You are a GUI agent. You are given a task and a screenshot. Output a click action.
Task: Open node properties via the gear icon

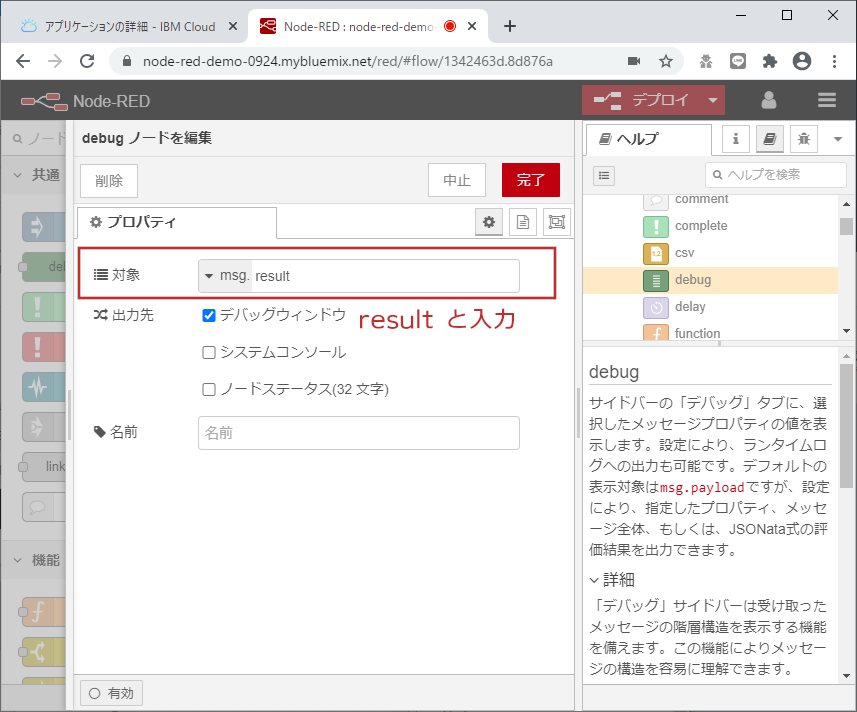[488, 222]
